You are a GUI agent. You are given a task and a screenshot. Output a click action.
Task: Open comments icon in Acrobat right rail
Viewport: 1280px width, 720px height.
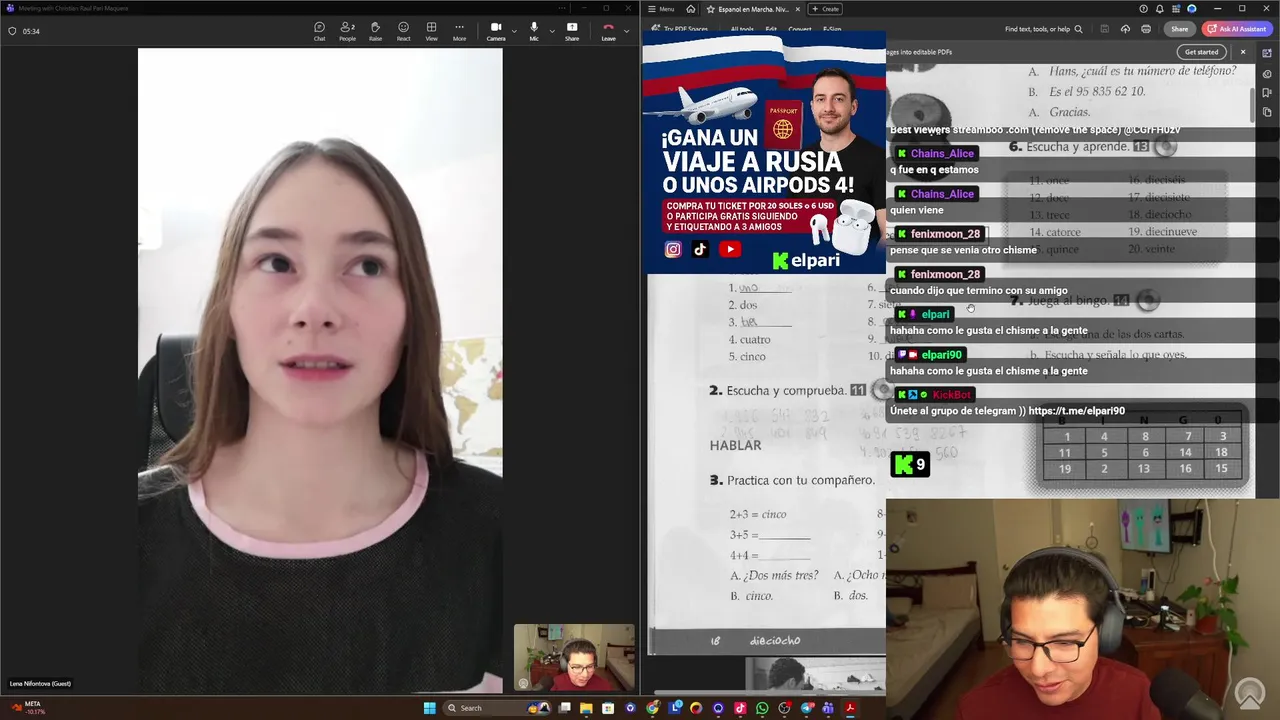click(1267, 74)
